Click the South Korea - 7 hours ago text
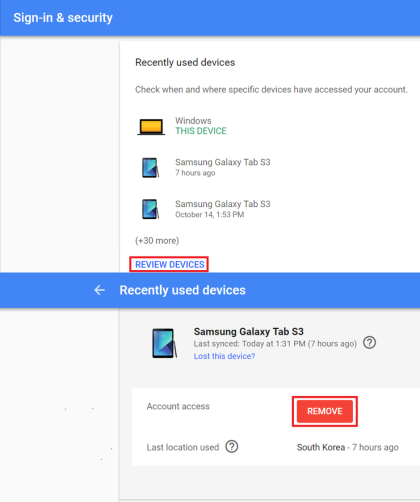Image resolution: width=420 pixels, height=502 pixels. click(348, 447)
